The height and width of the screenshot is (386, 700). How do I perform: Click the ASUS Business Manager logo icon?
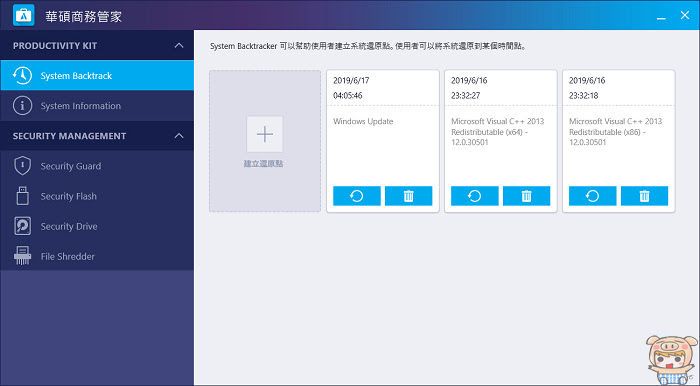tap(24, 16)
